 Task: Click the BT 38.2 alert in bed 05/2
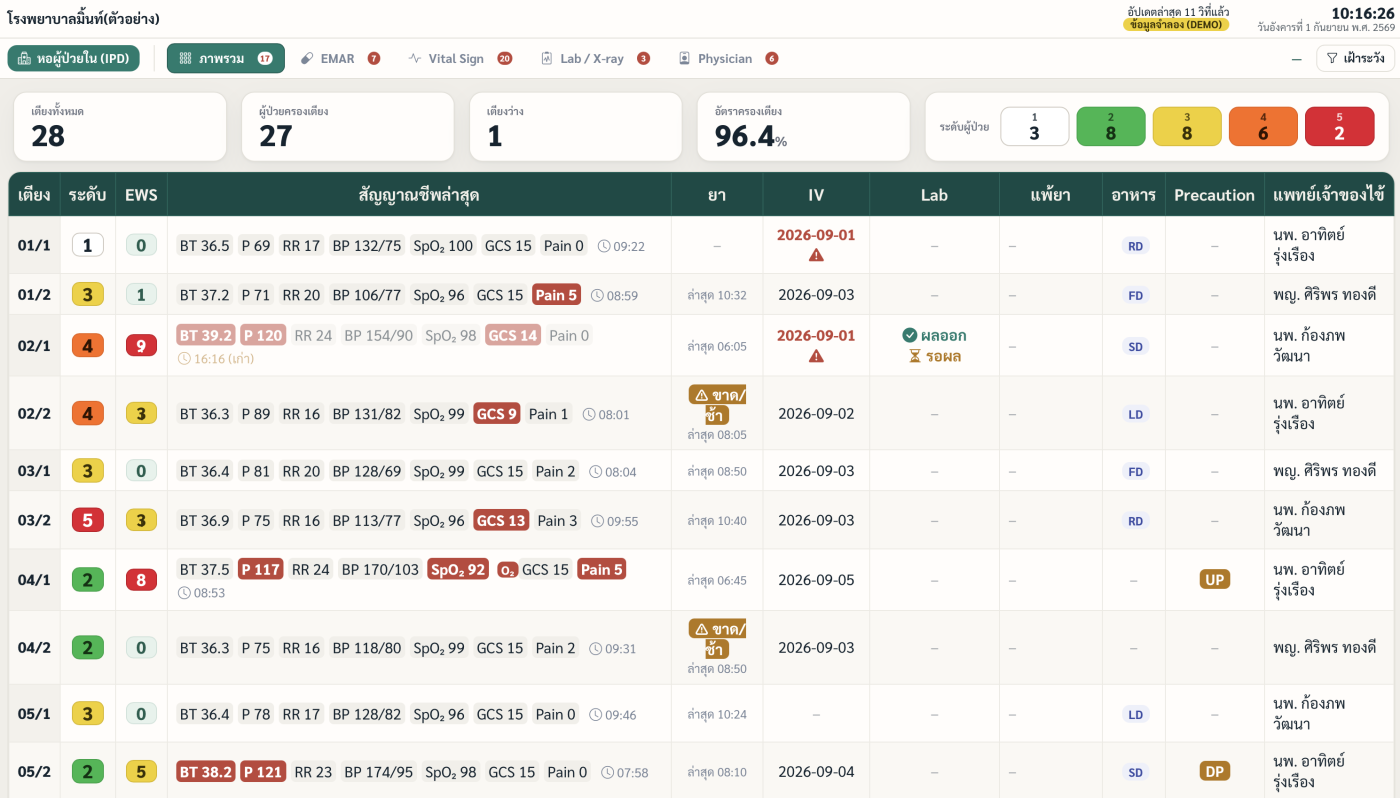[x=206, y=772]
